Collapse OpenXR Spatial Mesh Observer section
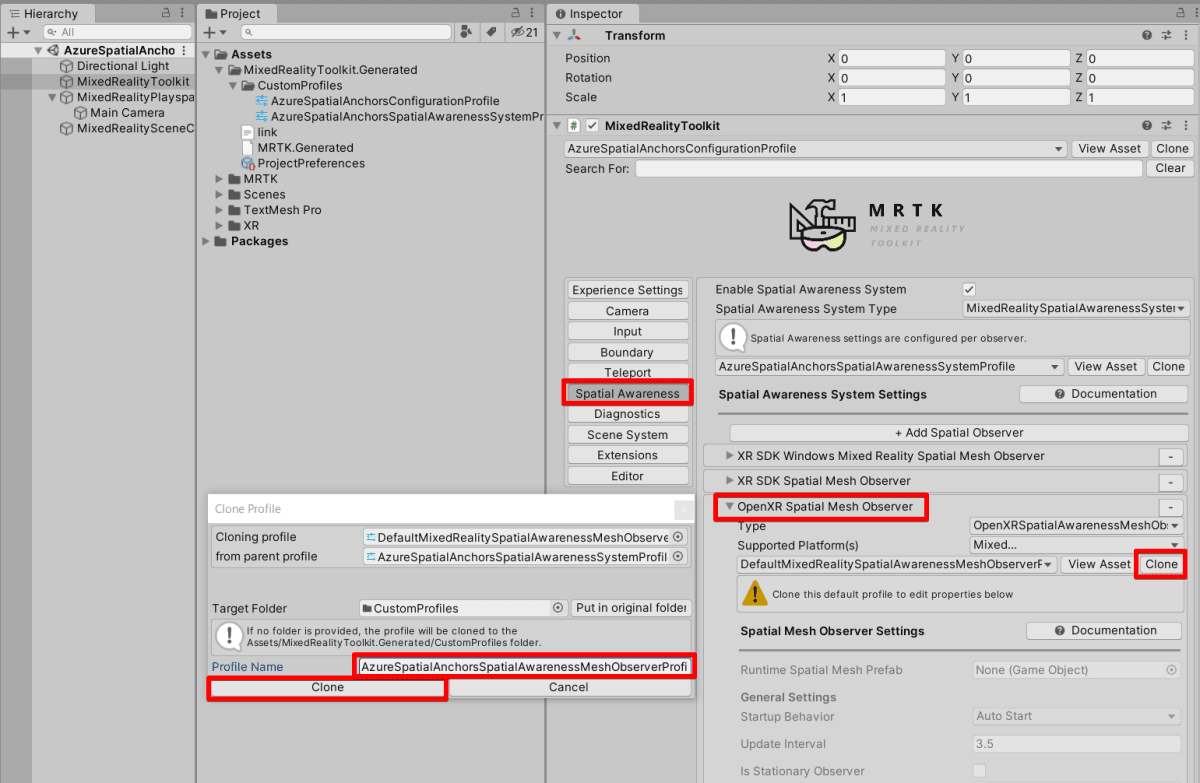The image size is (1200, 783). (729, 507)
